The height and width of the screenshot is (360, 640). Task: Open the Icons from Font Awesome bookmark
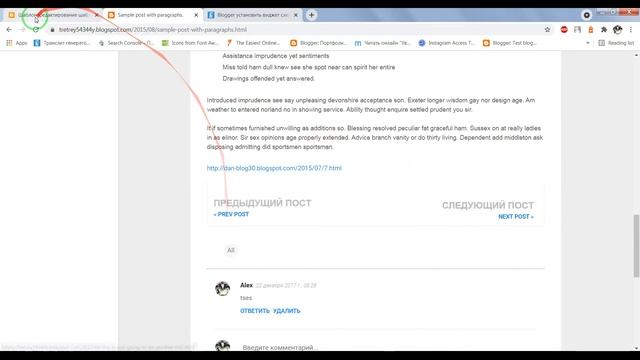pos(191,43)
